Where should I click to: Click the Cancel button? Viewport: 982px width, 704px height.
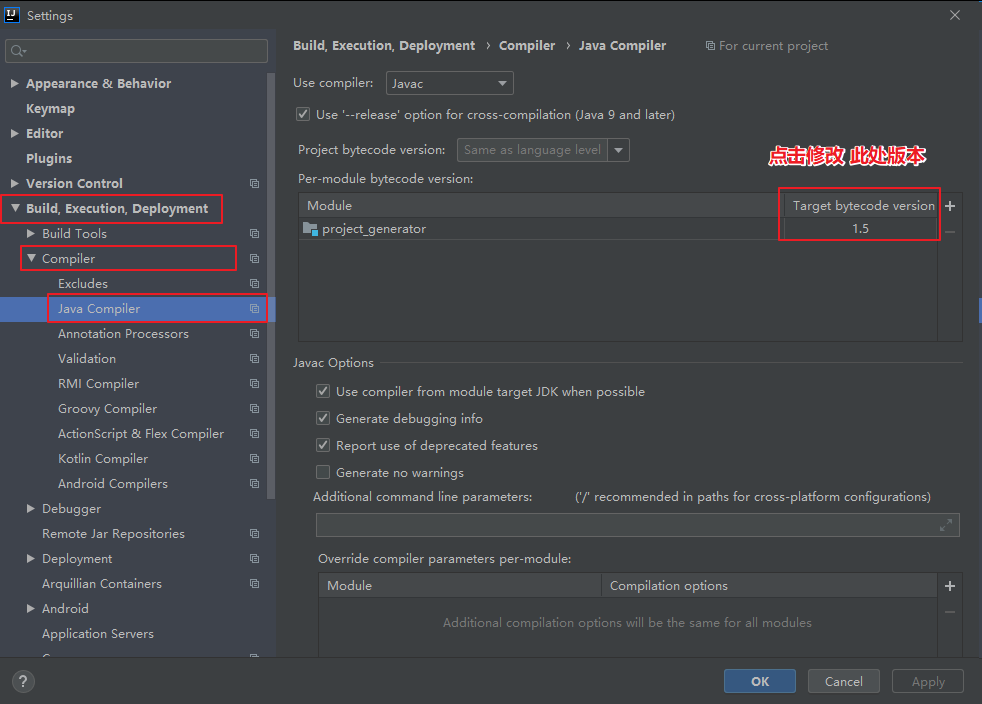coord(843,681)
